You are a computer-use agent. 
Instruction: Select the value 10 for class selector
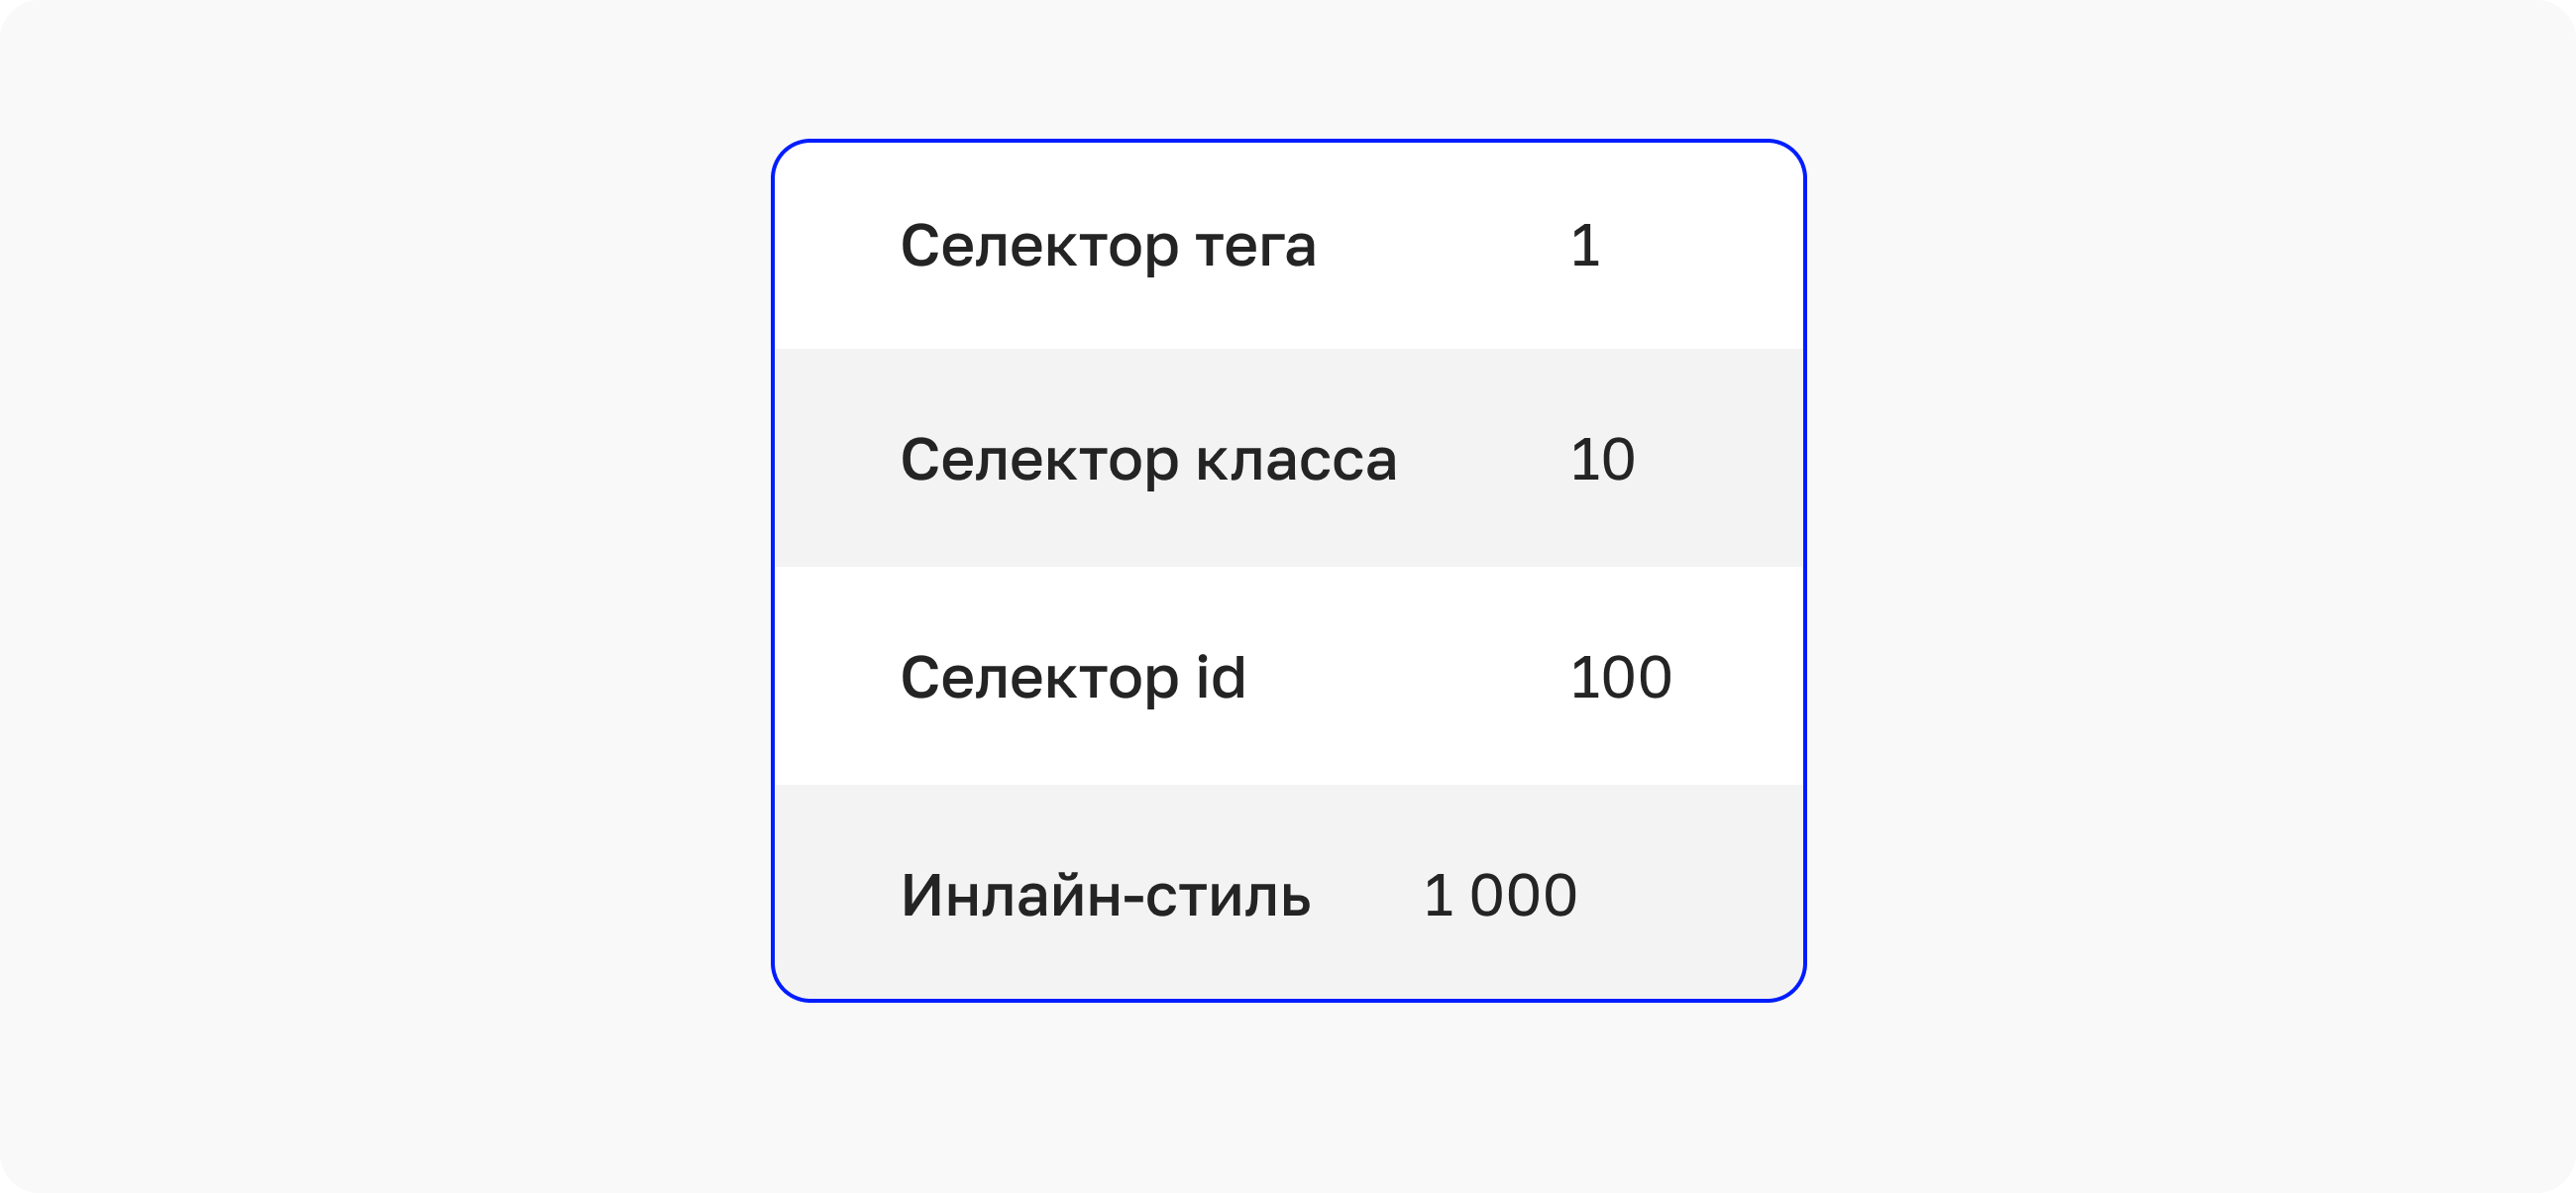[1602, 461]
